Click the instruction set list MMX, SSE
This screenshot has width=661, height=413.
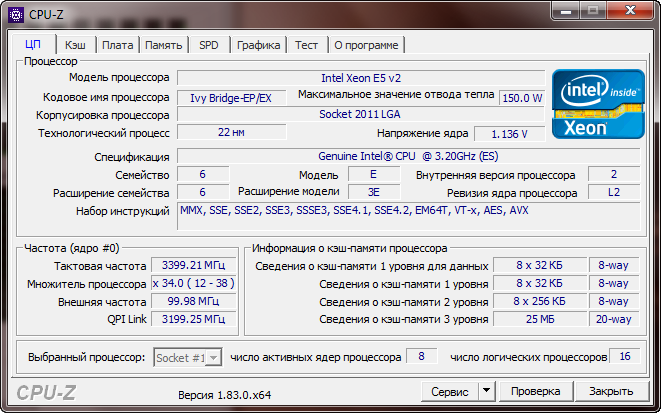[408, 216]
